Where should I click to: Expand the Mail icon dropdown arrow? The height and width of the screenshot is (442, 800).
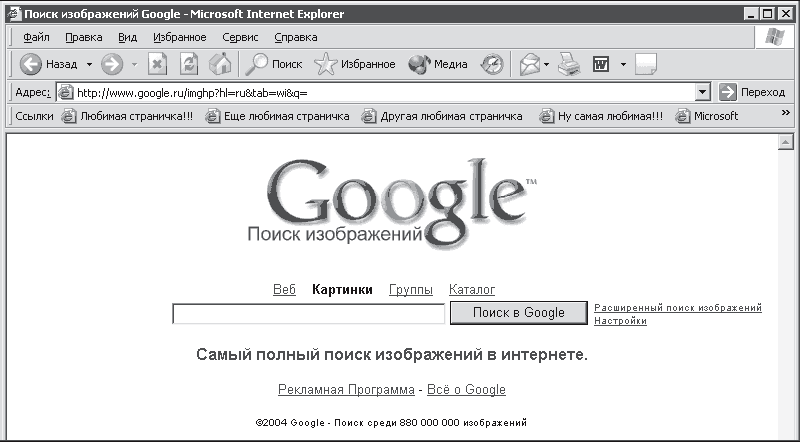coord(546,65)
